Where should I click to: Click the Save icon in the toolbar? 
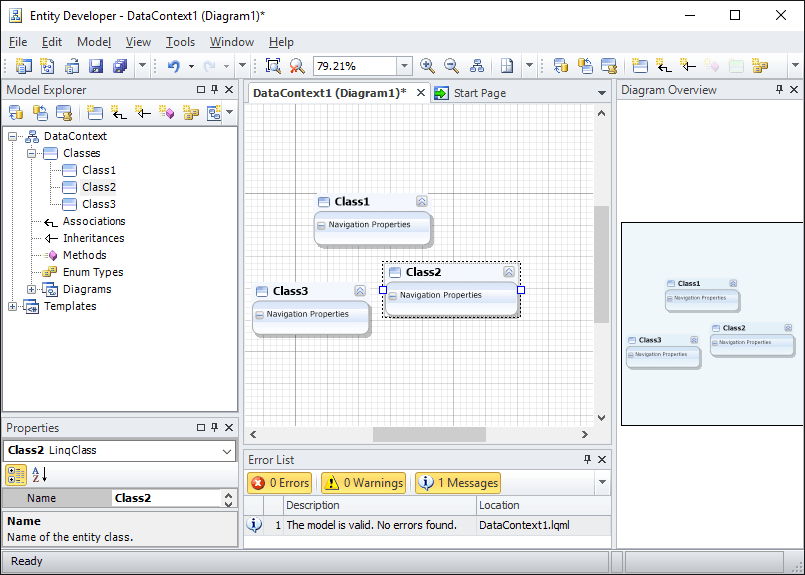coord(97,66)
